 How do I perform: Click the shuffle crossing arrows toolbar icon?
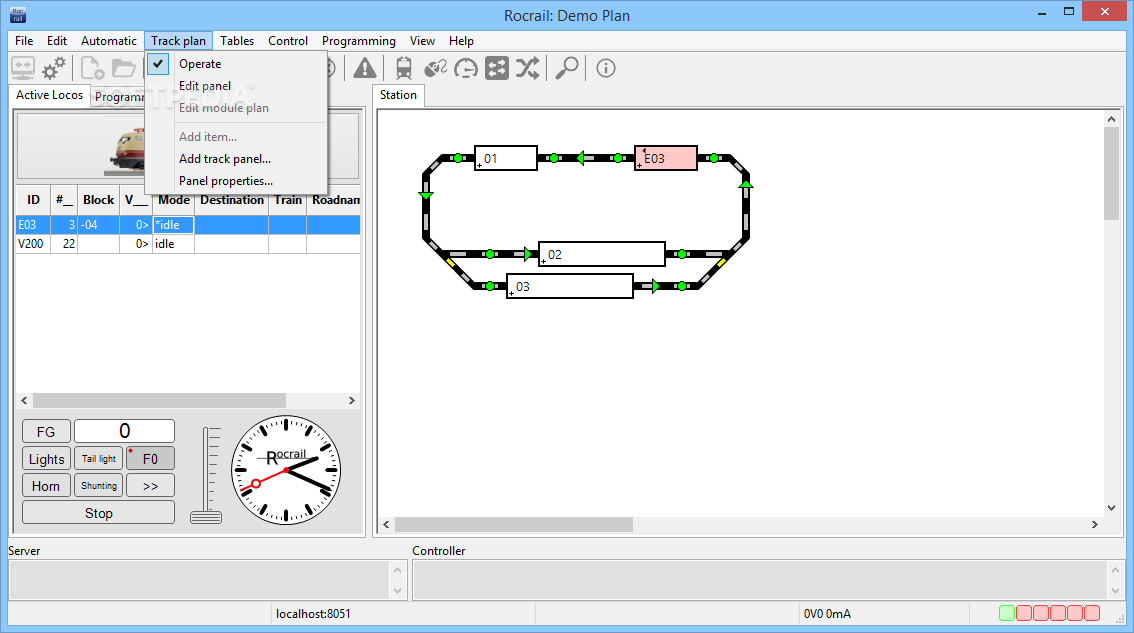point(528,69)
